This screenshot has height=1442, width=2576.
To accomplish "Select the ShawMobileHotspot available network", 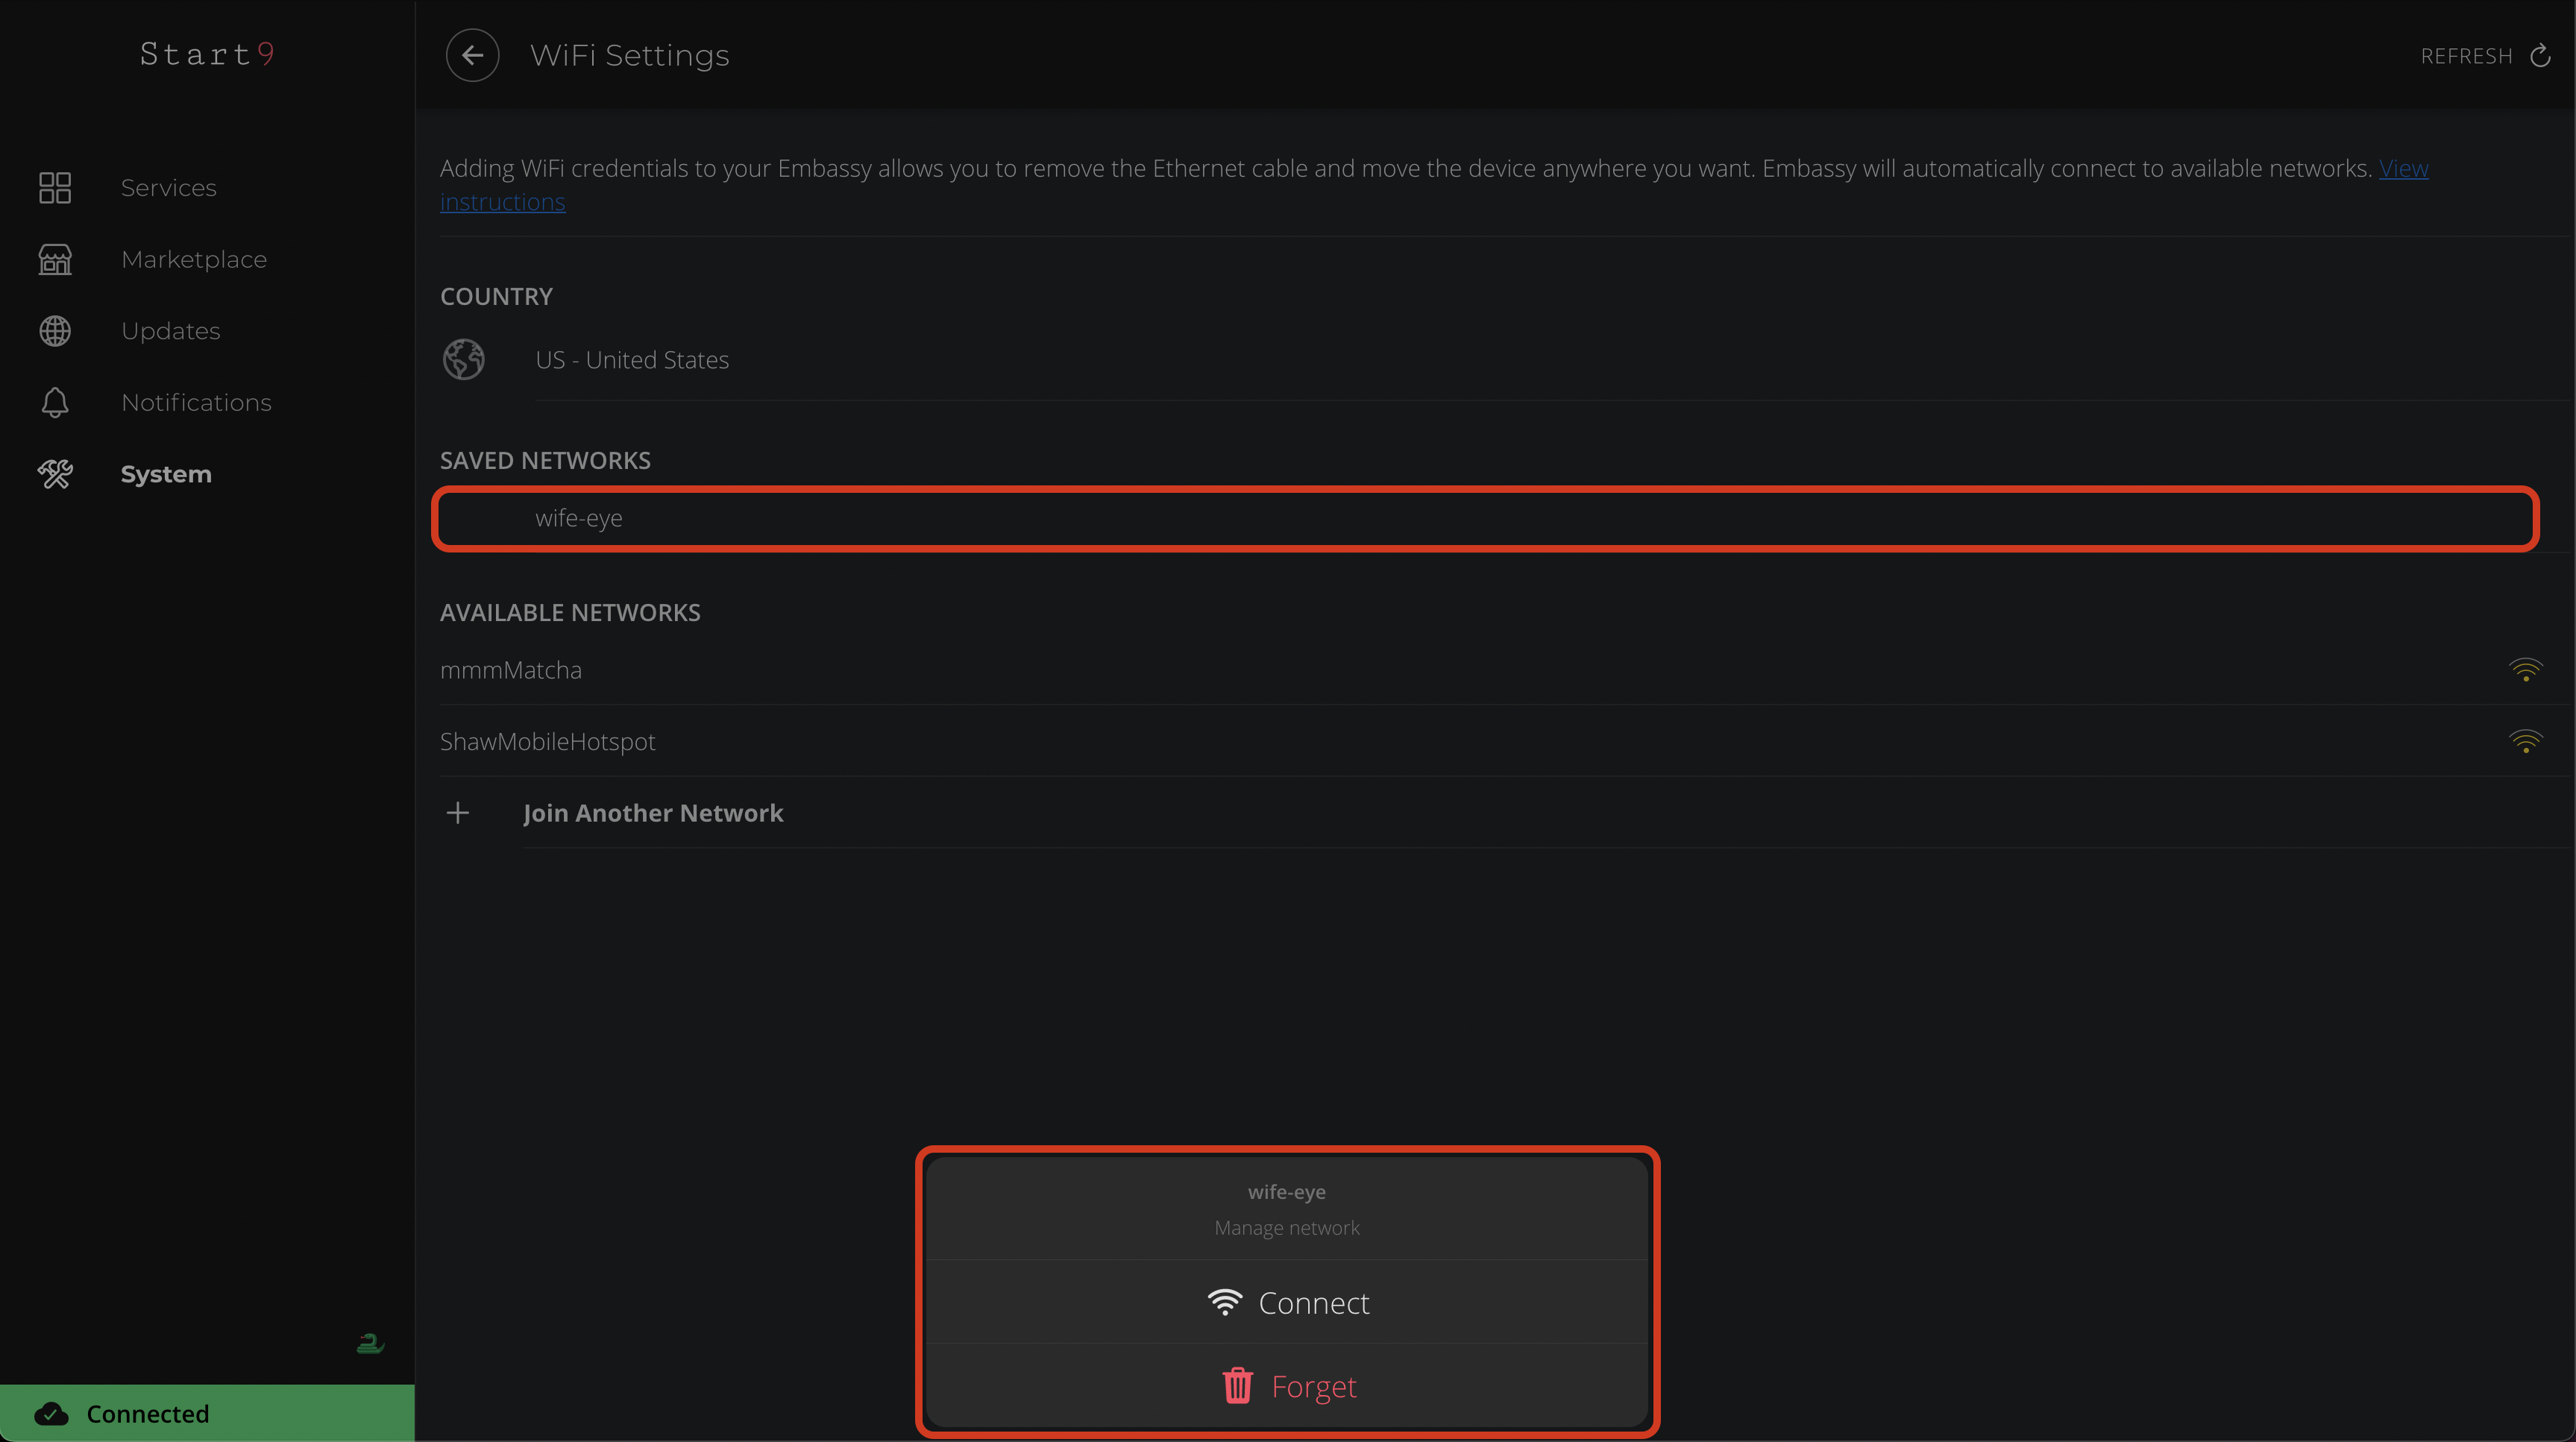I will pos(548,742).
